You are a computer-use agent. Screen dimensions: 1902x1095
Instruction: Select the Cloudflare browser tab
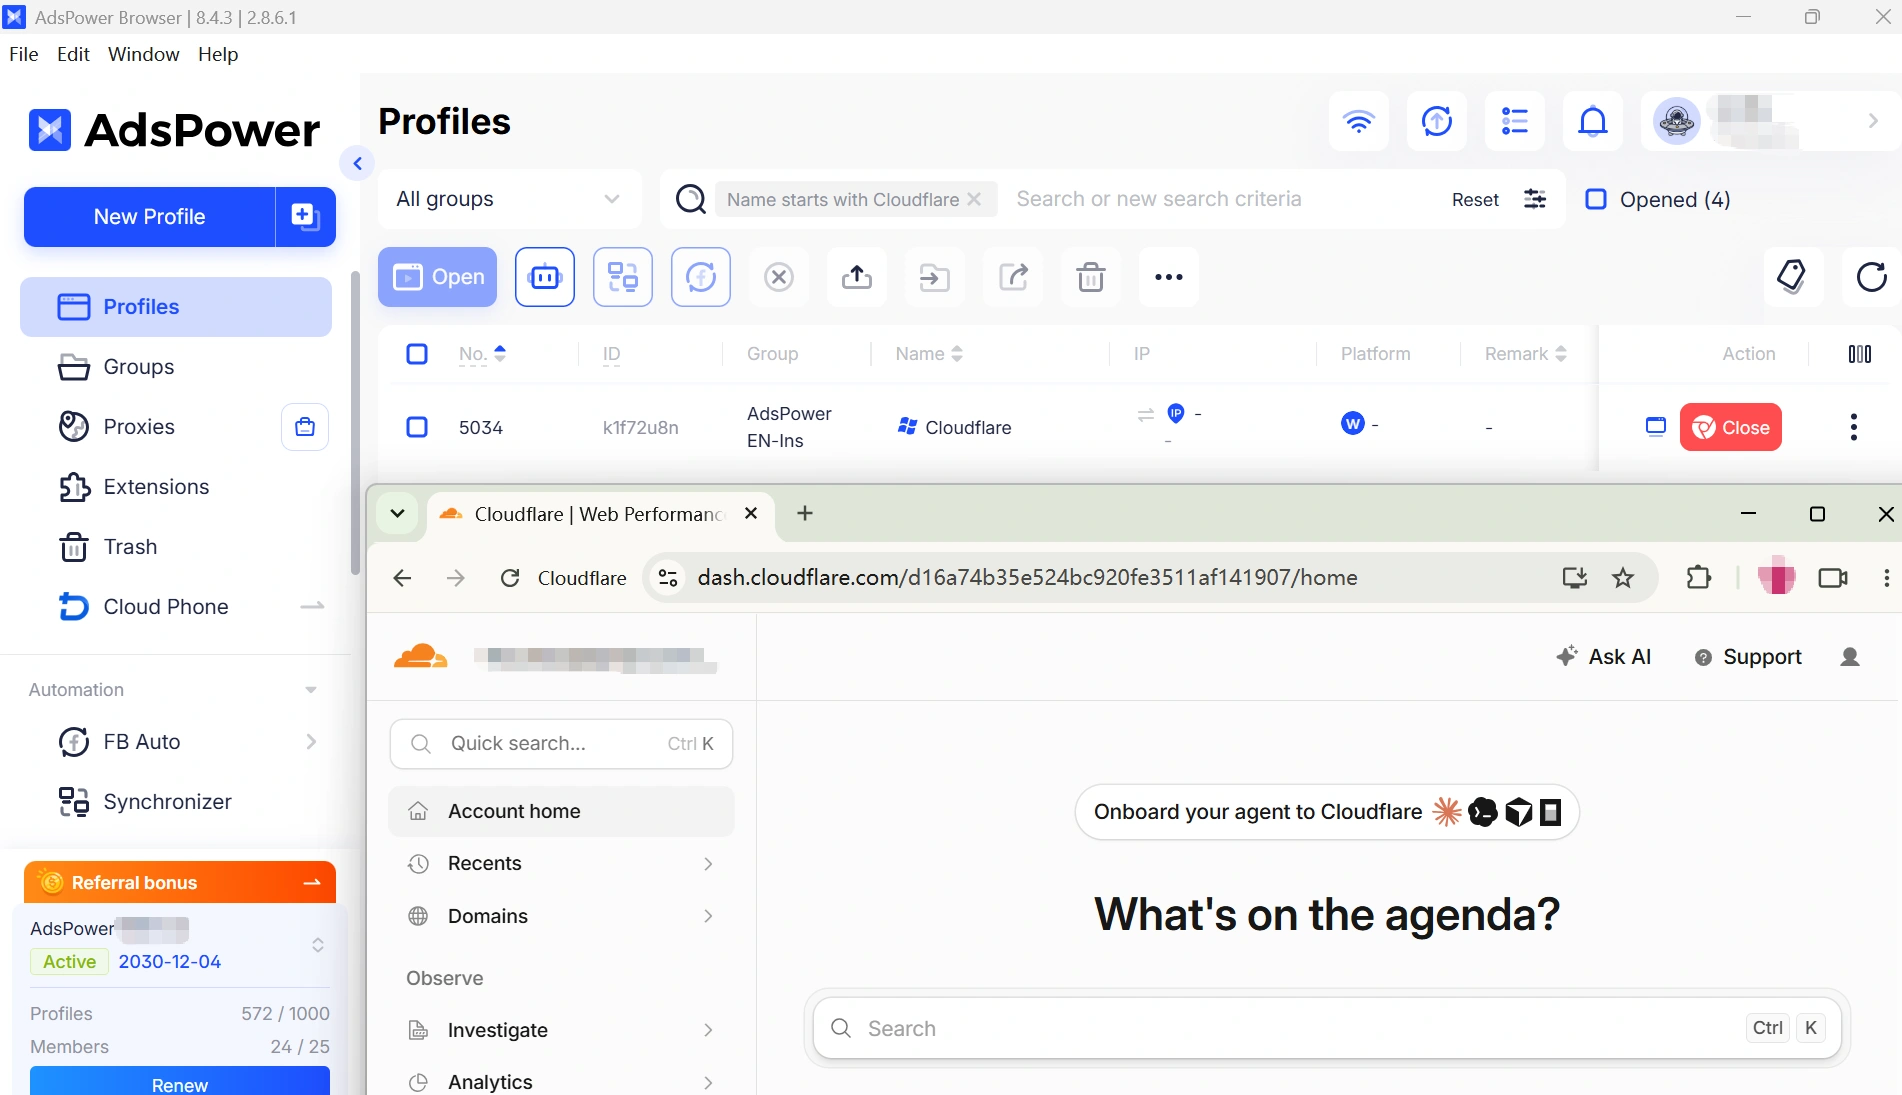(600, 514)
